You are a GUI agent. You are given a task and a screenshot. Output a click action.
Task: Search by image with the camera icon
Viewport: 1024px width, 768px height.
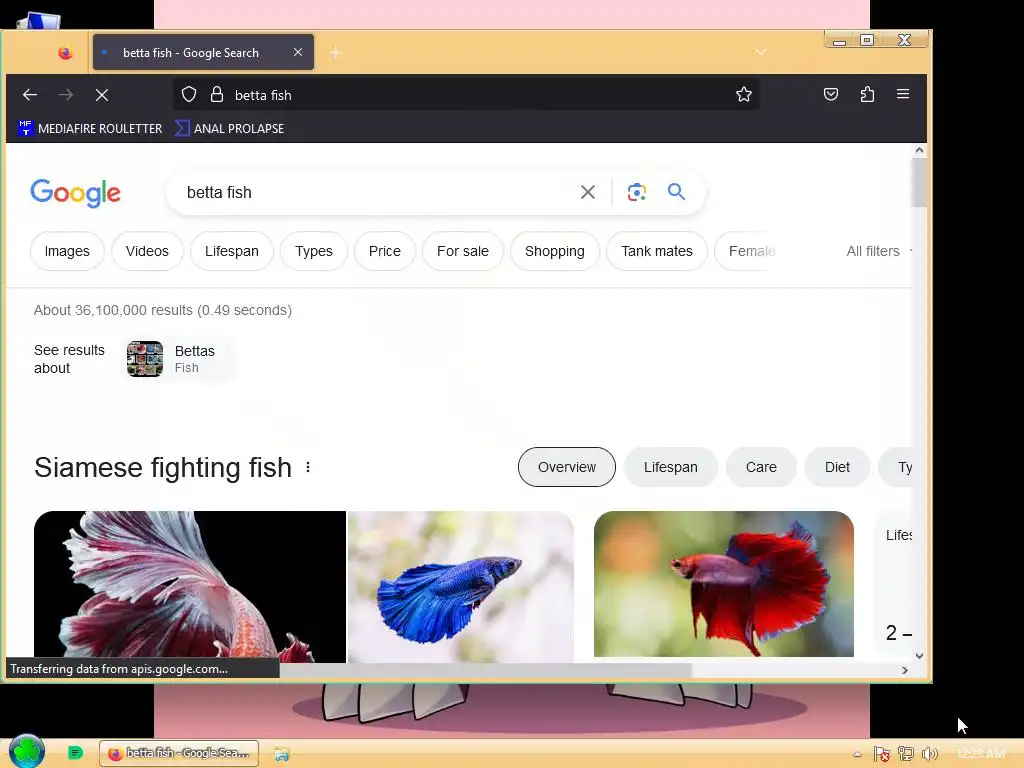point(637,192)
